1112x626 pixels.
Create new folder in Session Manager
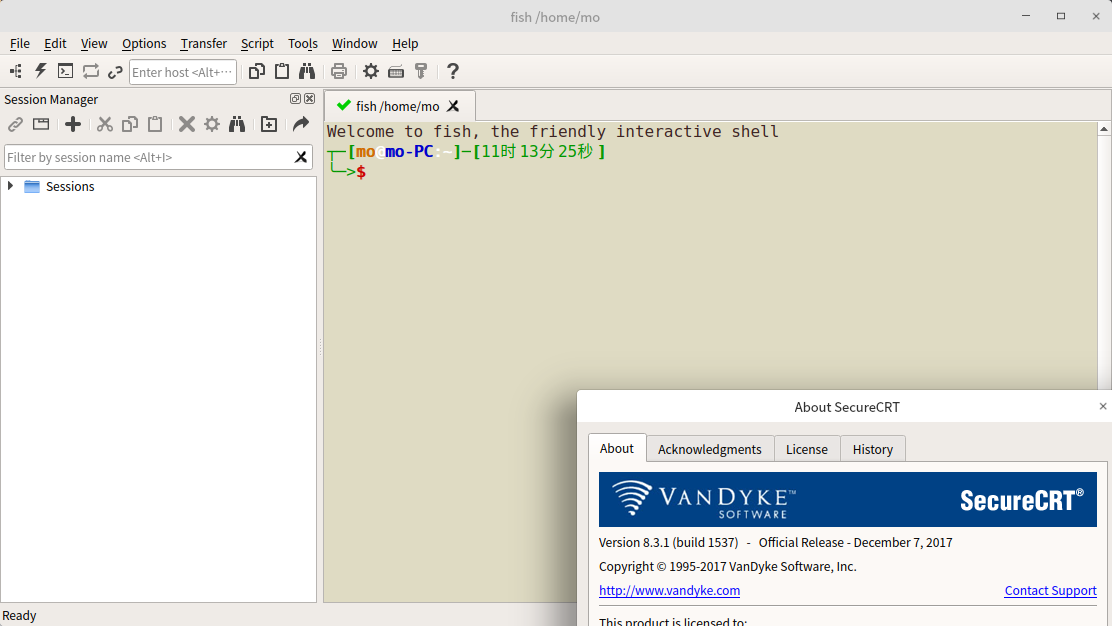(269, 124)
